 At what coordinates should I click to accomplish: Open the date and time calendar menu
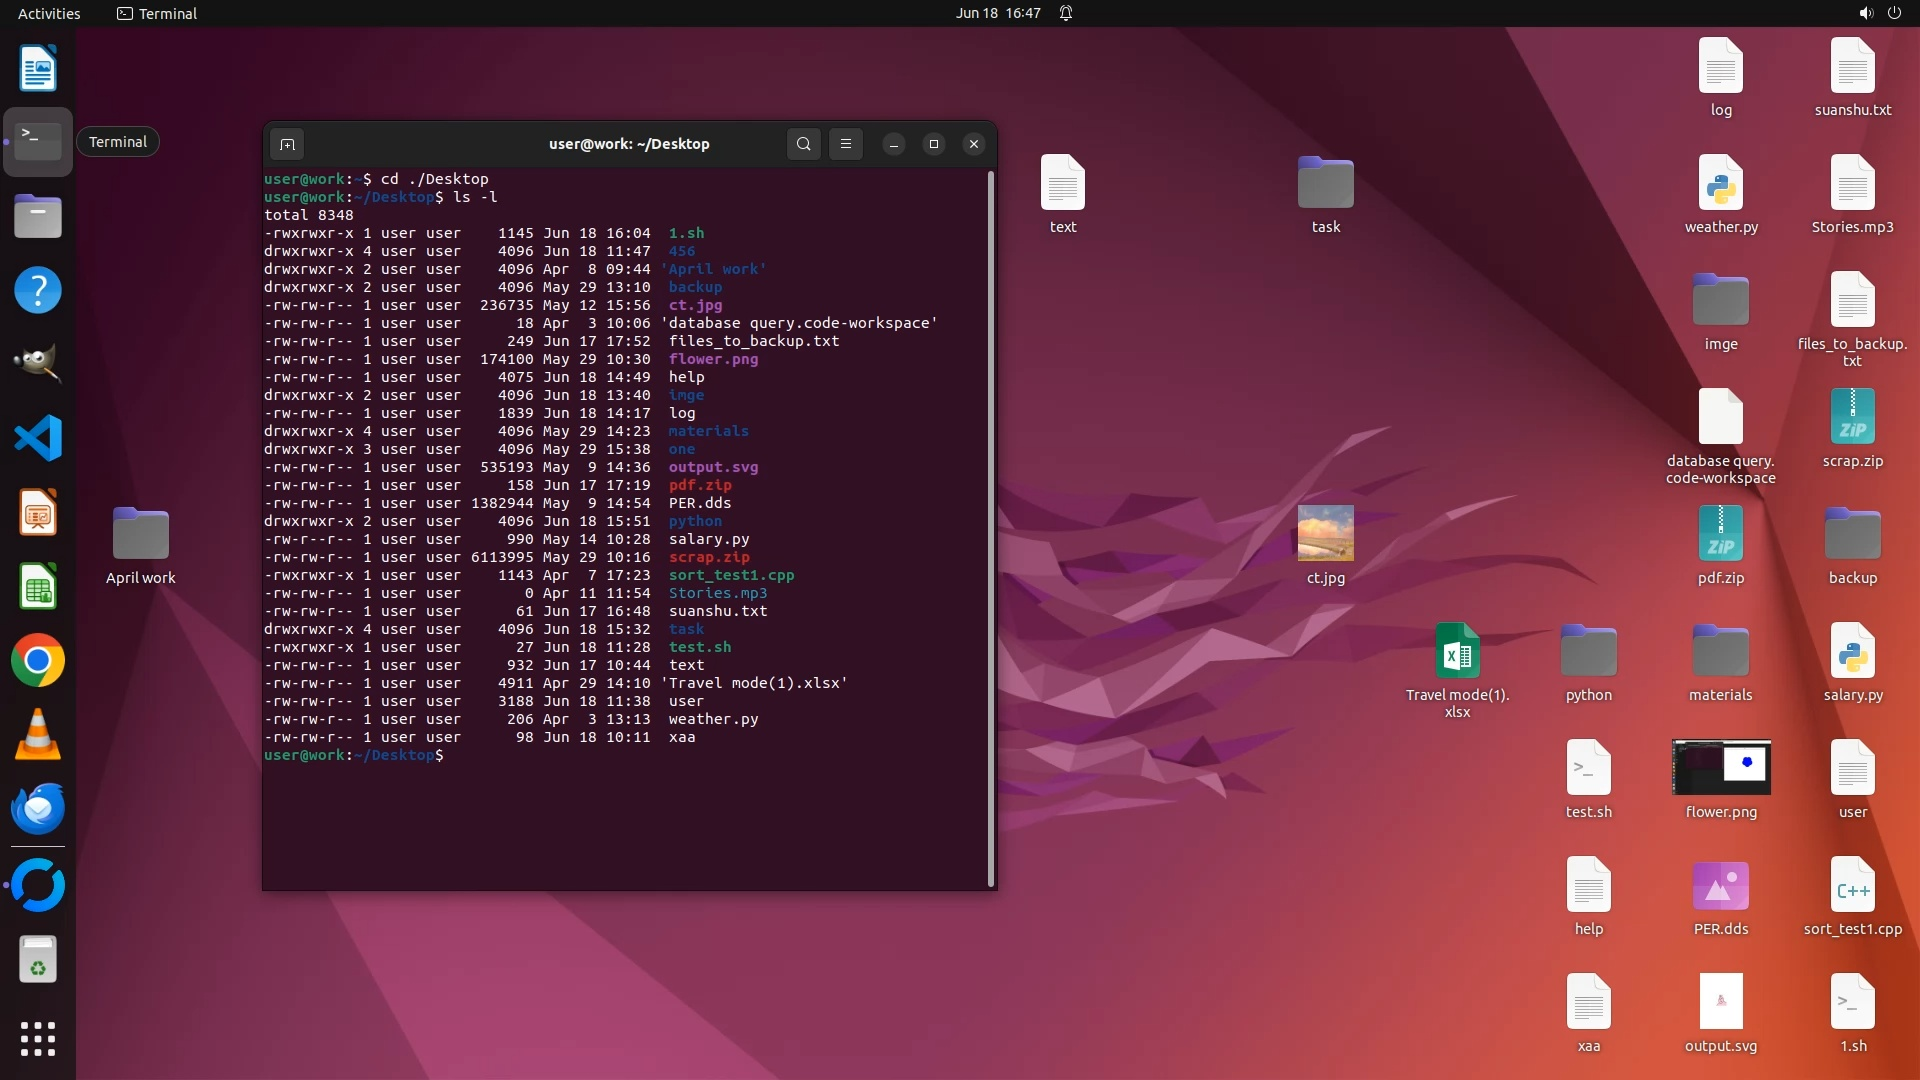(997, 13)
